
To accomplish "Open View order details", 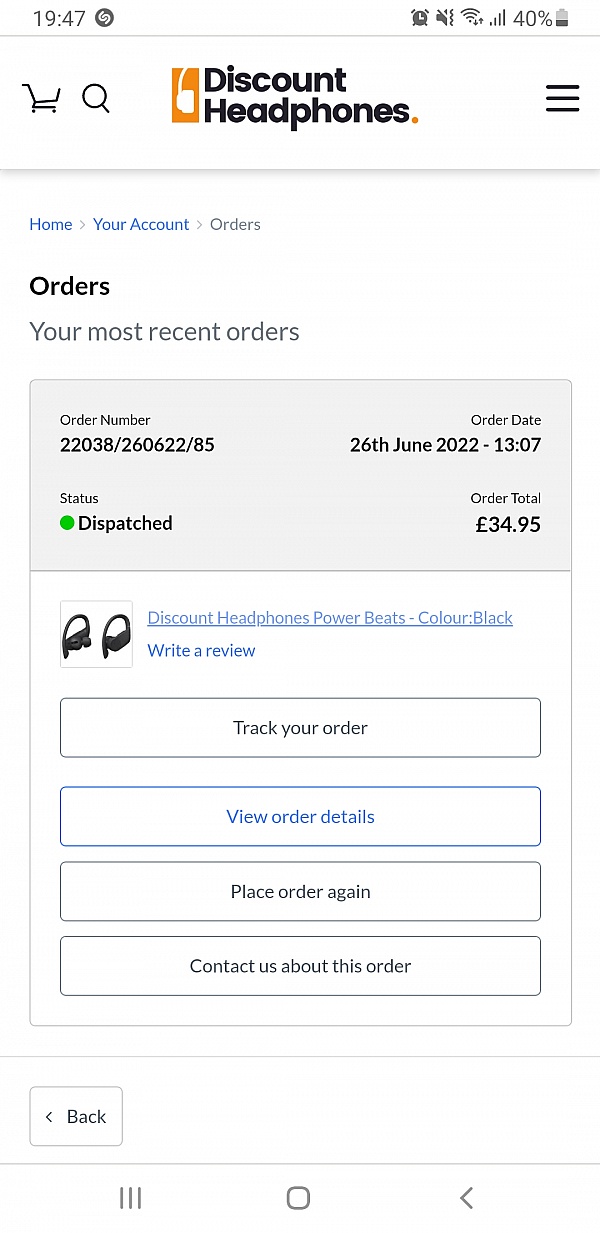I will (x=300, y=817).
